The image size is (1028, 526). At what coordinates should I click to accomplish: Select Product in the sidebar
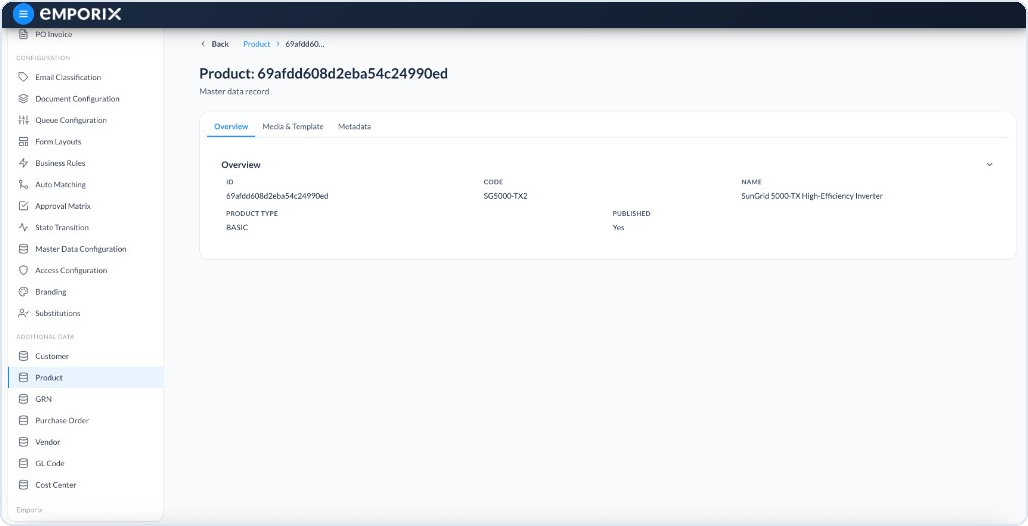click(86, 378)
